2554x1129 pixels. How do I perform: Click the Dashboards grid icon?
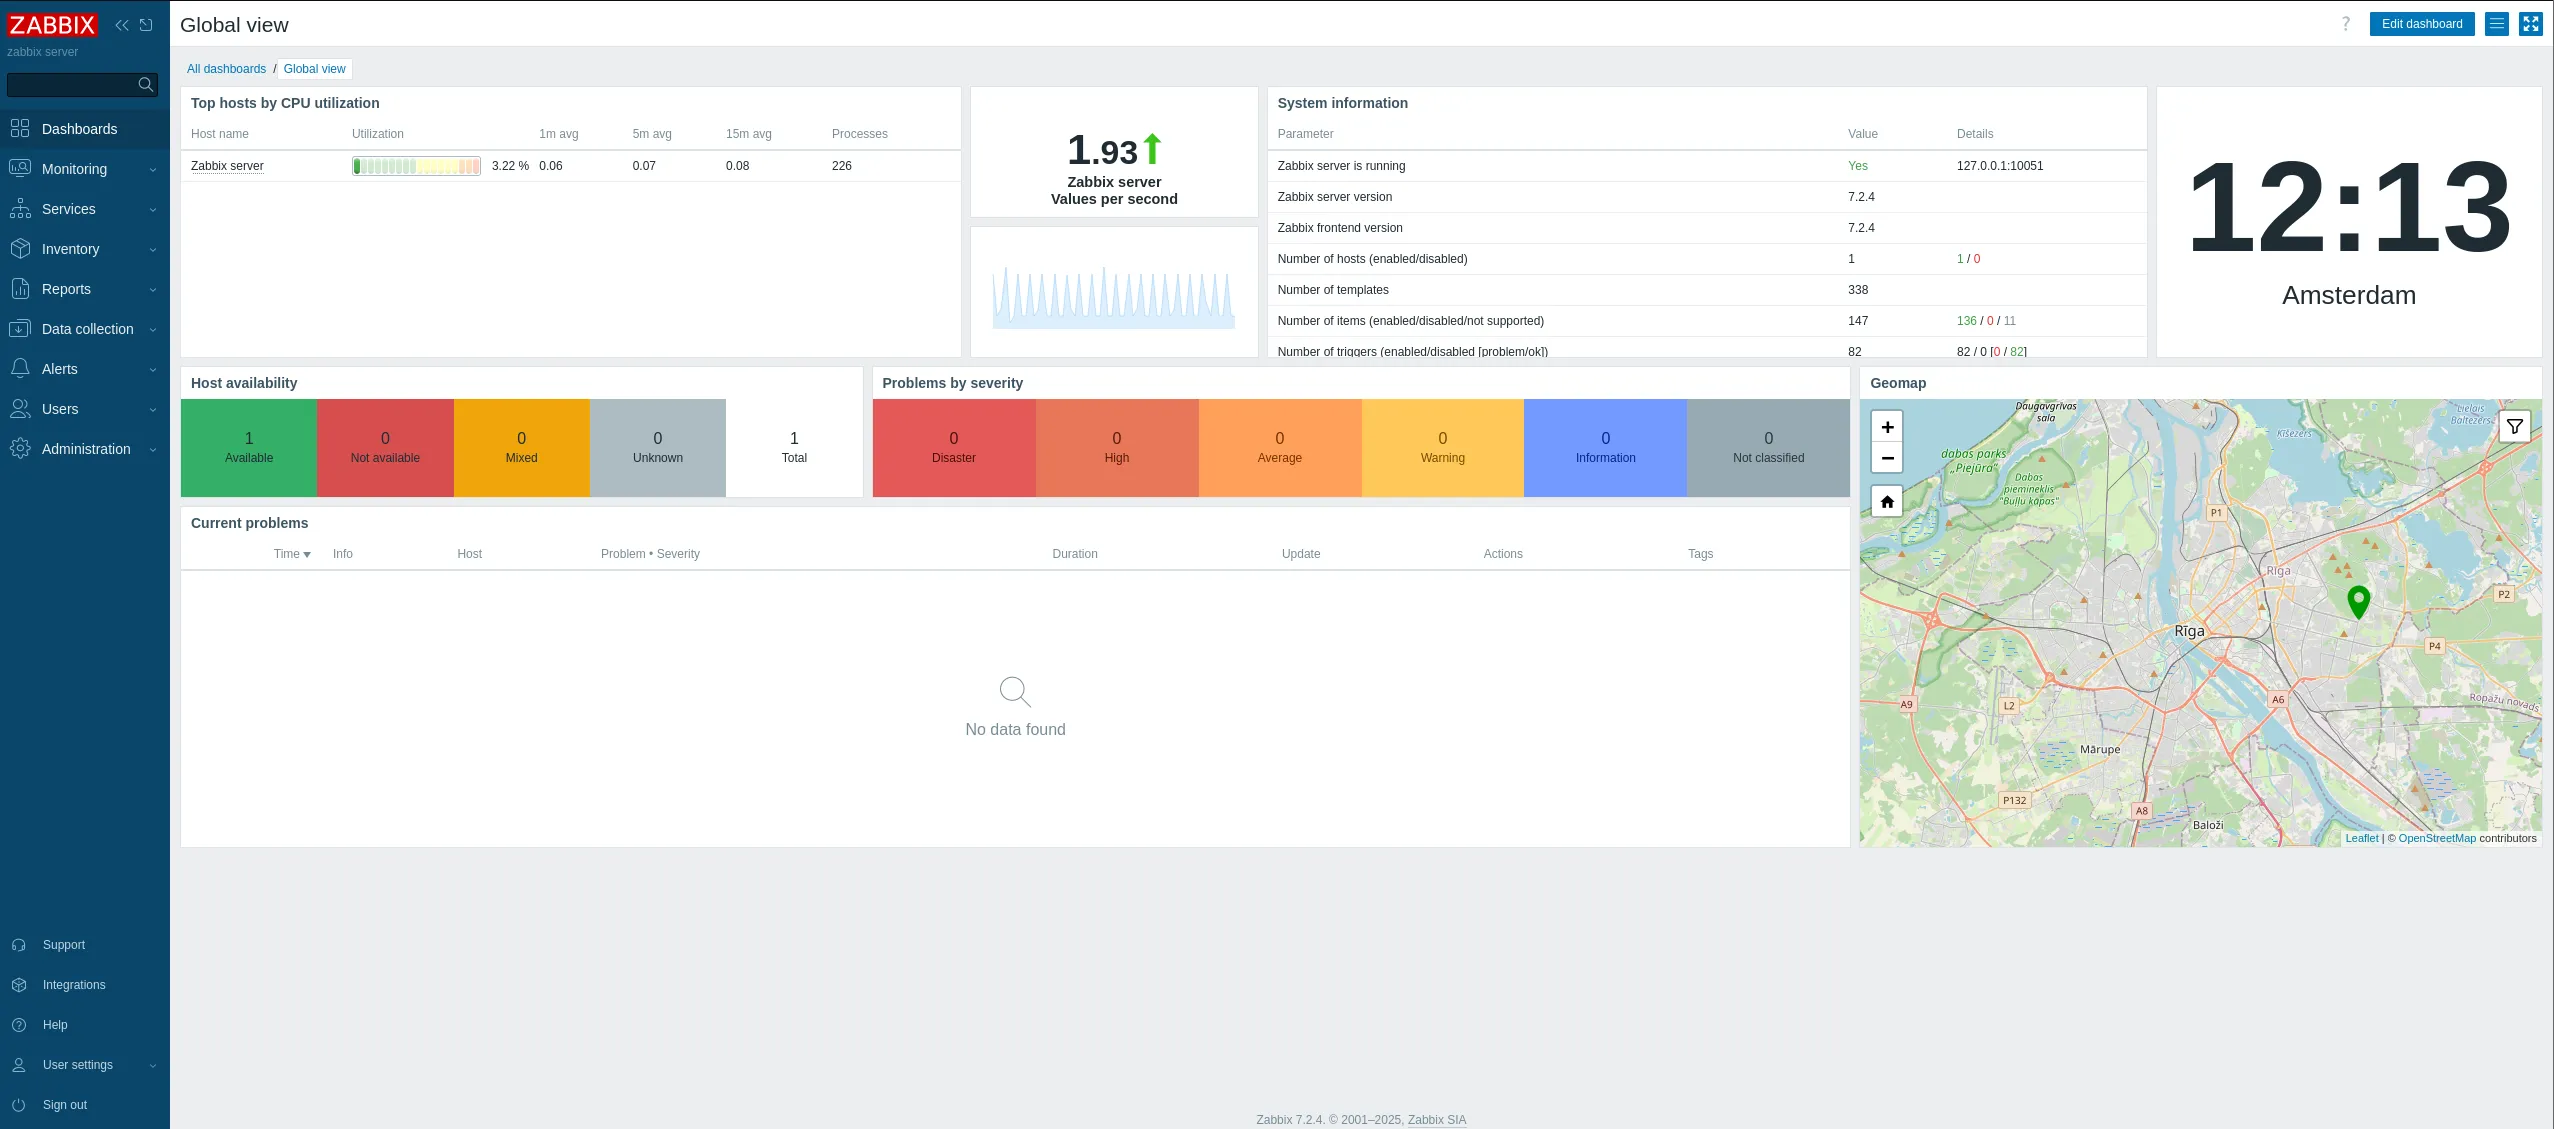tap(20, 128)
